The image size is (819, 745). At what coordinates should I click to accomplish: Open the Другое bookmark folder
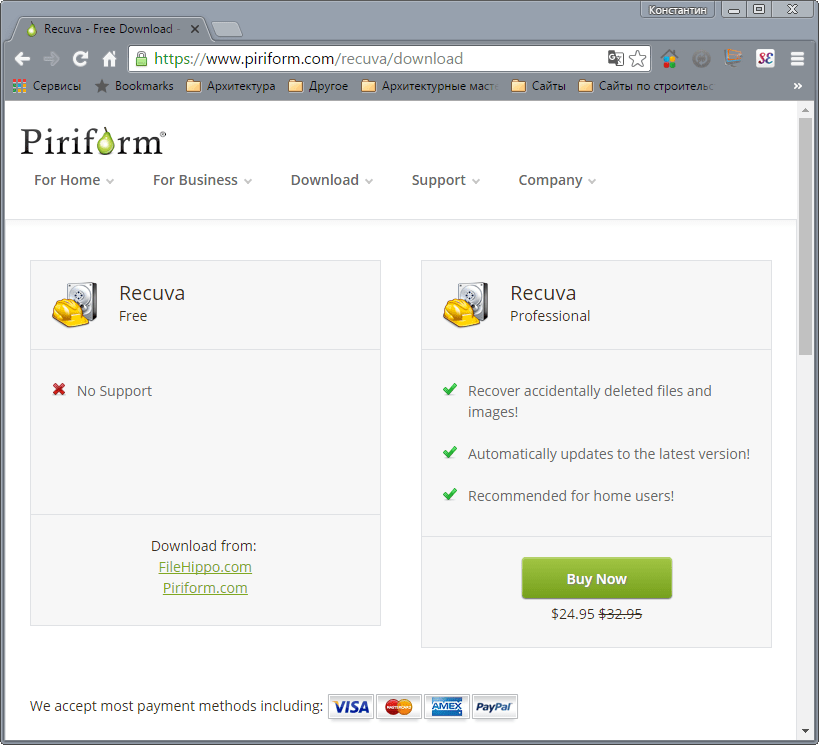[x=318, y=86]
